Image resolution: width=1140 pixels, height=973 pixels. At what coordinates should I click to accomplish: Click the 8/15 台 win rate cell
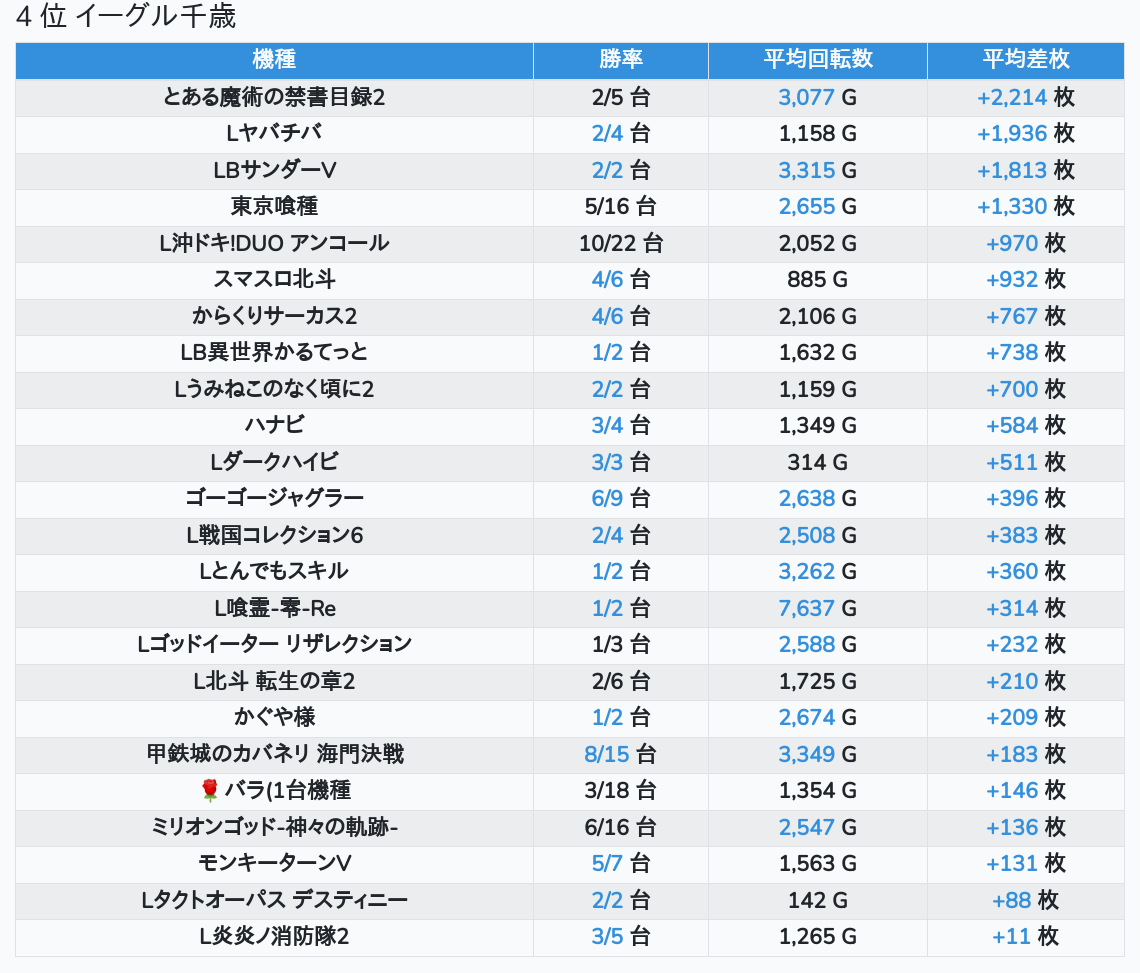coord(620,754)
